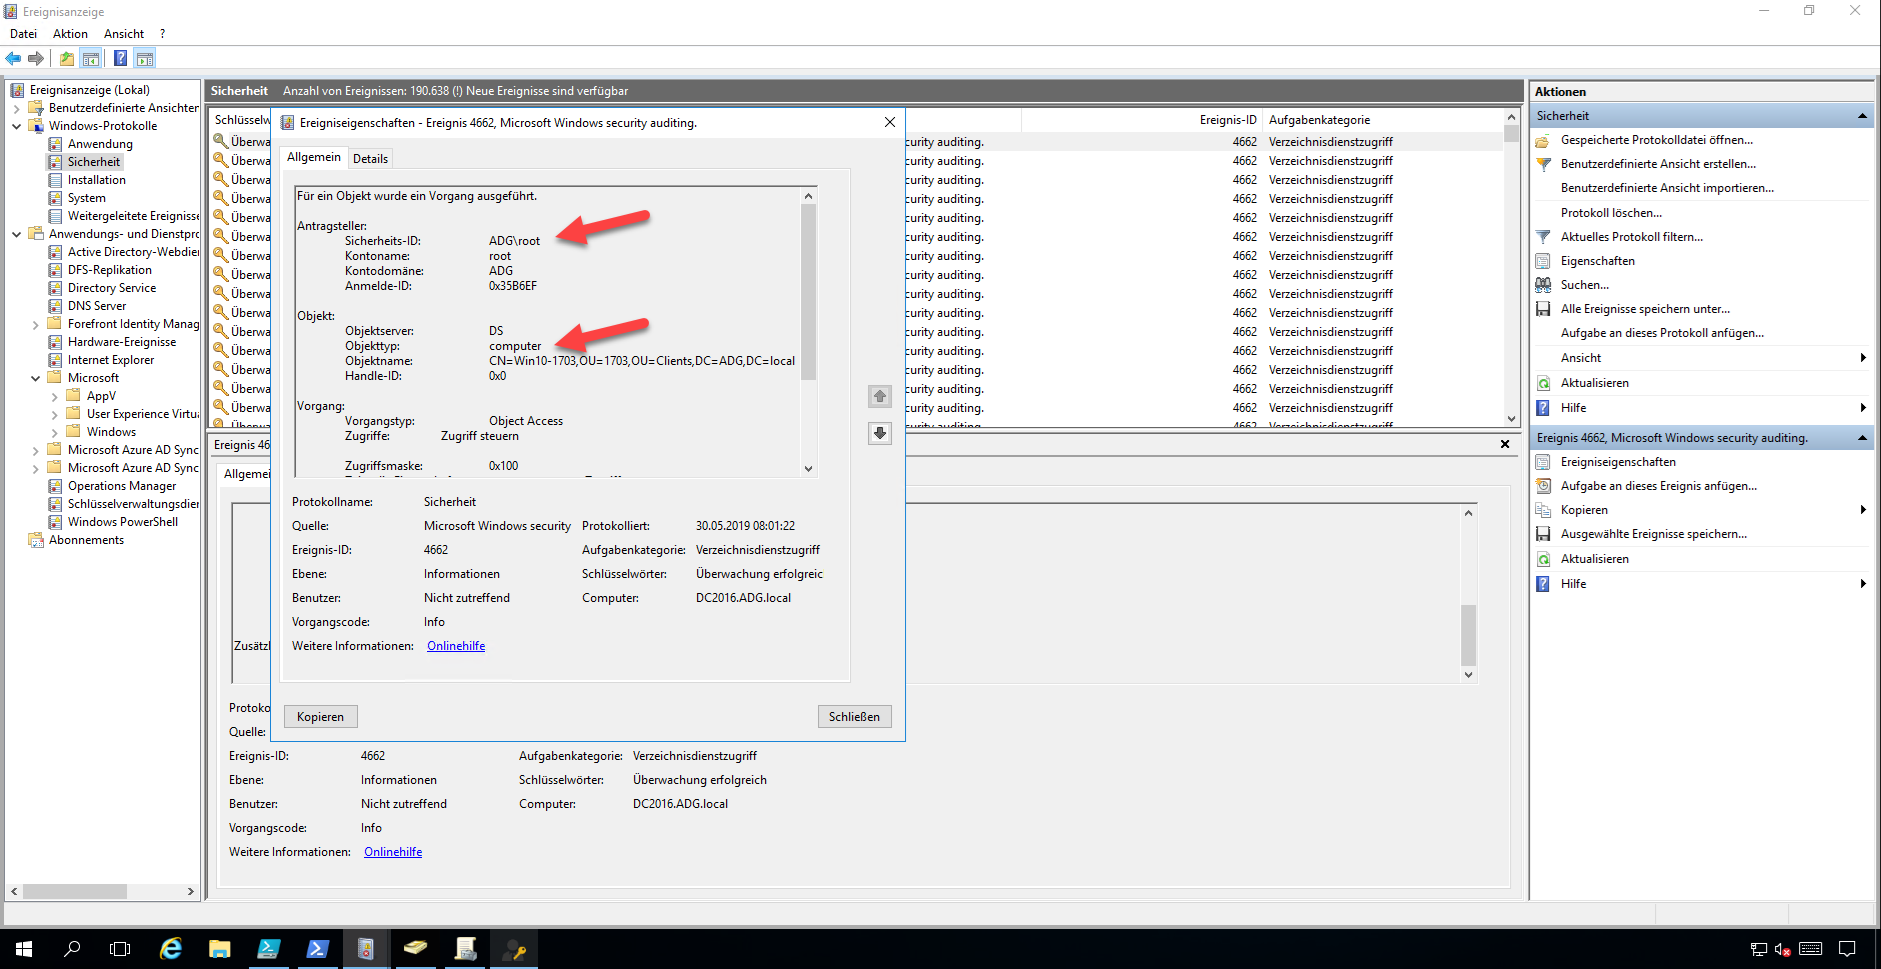Viewport: 1881px width, 969px height.
Task: Open the Aktion menu
Action: 70,34
